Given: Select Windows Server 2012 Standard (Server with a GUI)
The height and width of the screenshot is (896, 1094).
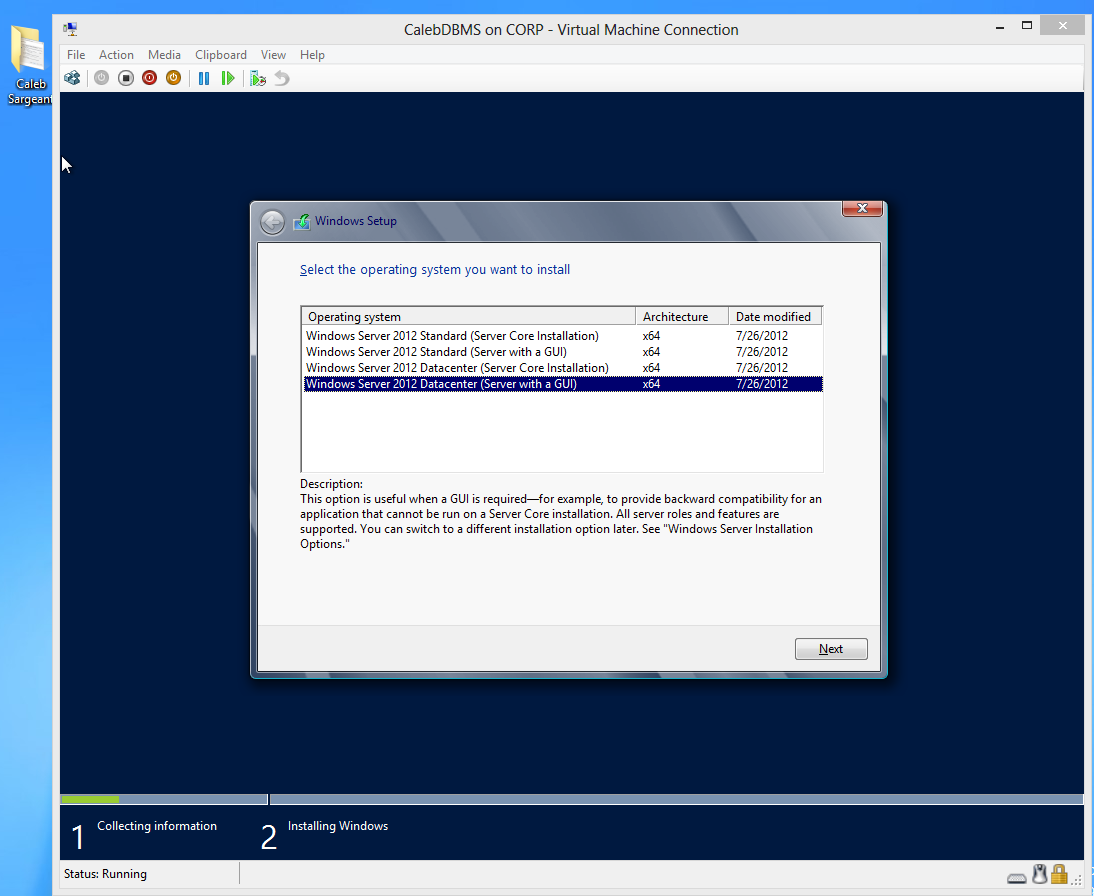Looking at the screenshot, I should pos(562,352).
